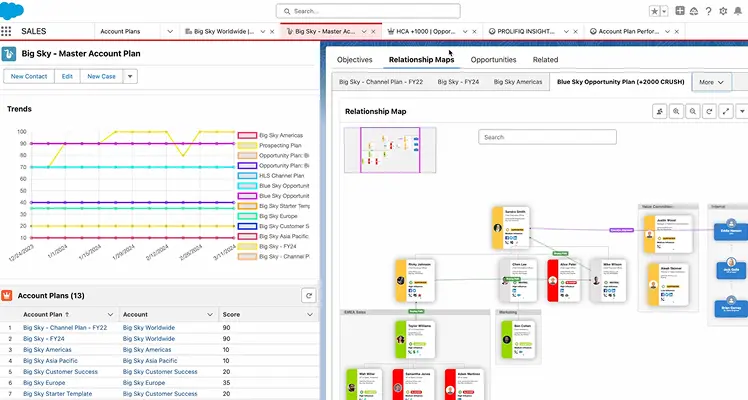Viewport: 748px width, 400px height.
Task: Close the Big Sky Worldwide tab
Action: pos(272,31)
